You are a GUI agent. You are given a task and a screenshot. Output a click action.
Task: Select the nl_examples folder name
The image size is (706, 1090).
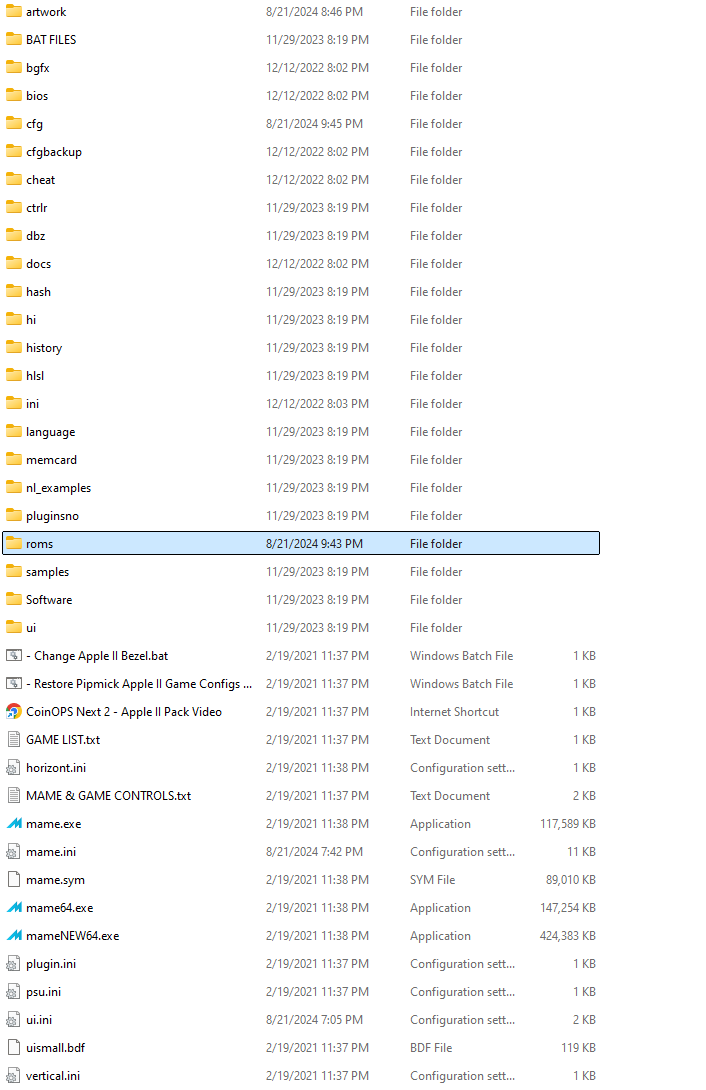(x=59, y=488)
